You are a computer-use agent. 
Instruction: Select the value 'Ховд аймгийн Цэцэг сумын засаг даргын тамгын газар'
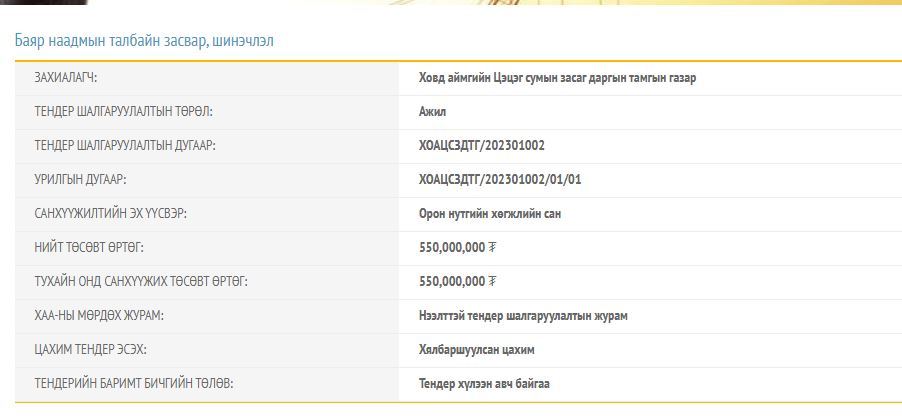pyautogui.click(x=557, y=78)
